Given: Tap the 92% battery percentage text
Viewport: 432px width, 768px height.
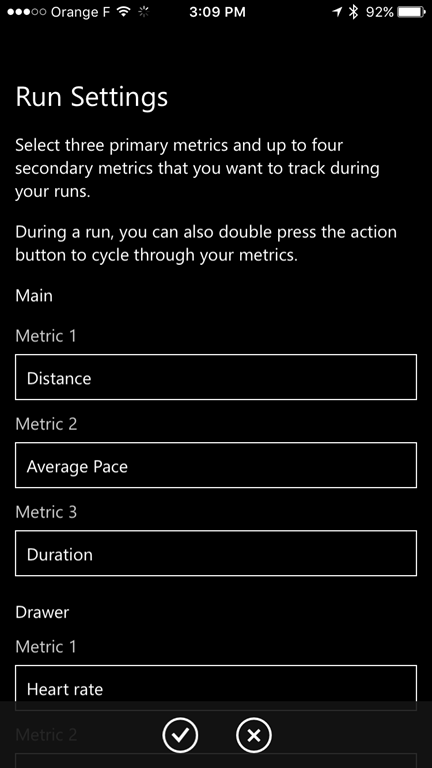Looking at the screenshot, I should pyautogui.click(x=379, y=12).
